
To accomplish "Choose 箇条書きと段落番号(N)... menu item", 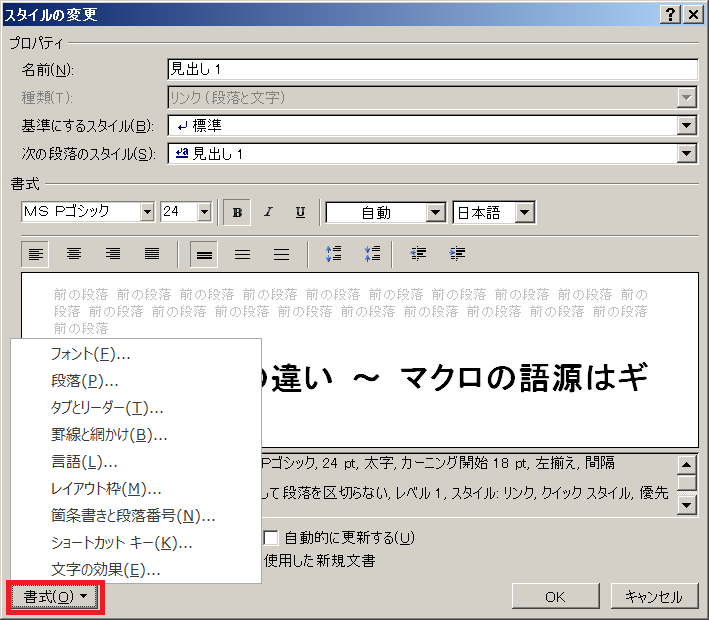I will (x=136, y=516).
